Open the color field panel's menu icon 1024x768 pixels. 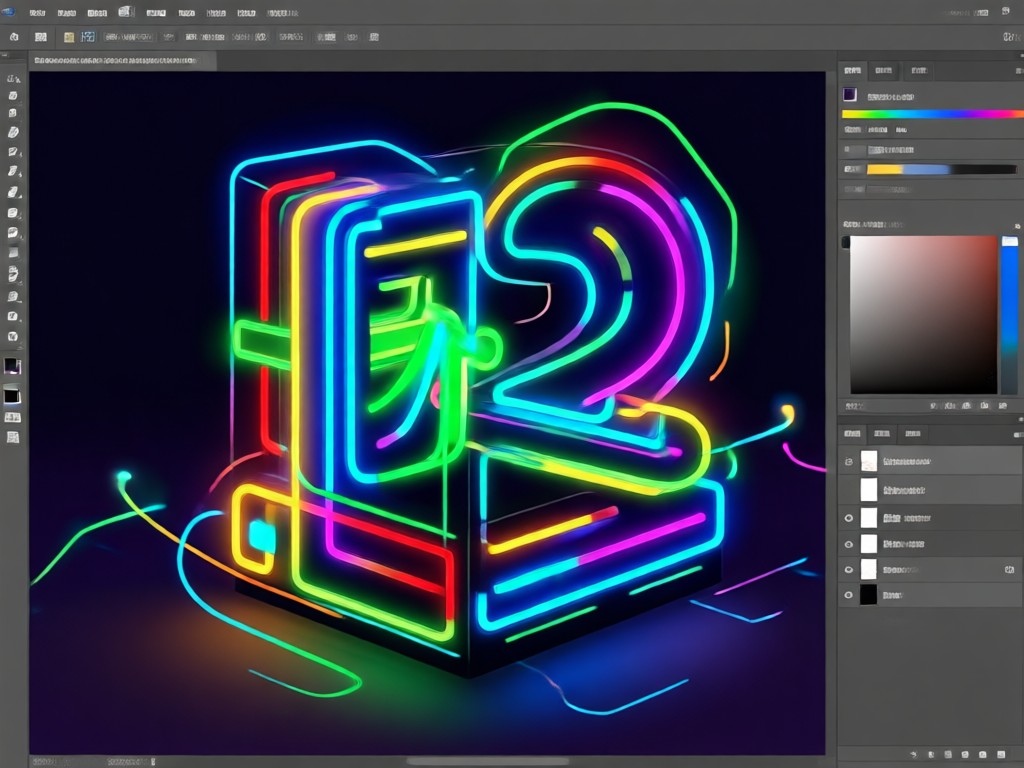(1017, 226)
